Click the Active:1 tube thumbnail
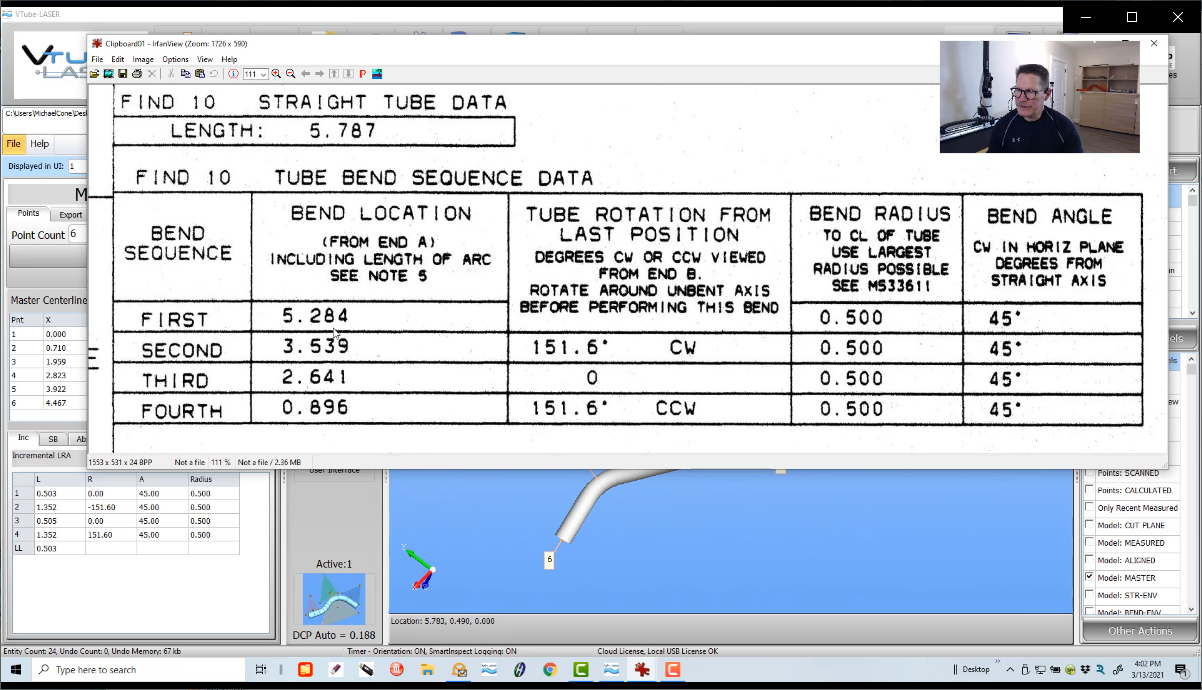Image resolution: width=1202 pixels, height=690 pixels. pyautogui.click(x=334, y=600)
